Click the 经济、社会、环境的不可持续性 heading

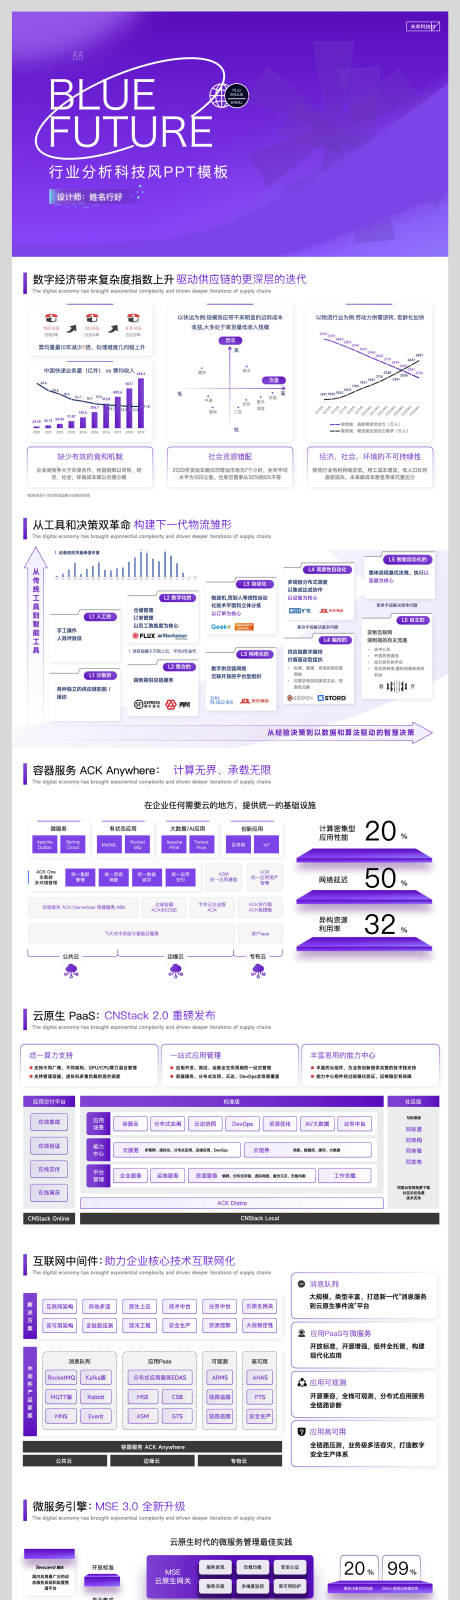click(x=370, y=456)
